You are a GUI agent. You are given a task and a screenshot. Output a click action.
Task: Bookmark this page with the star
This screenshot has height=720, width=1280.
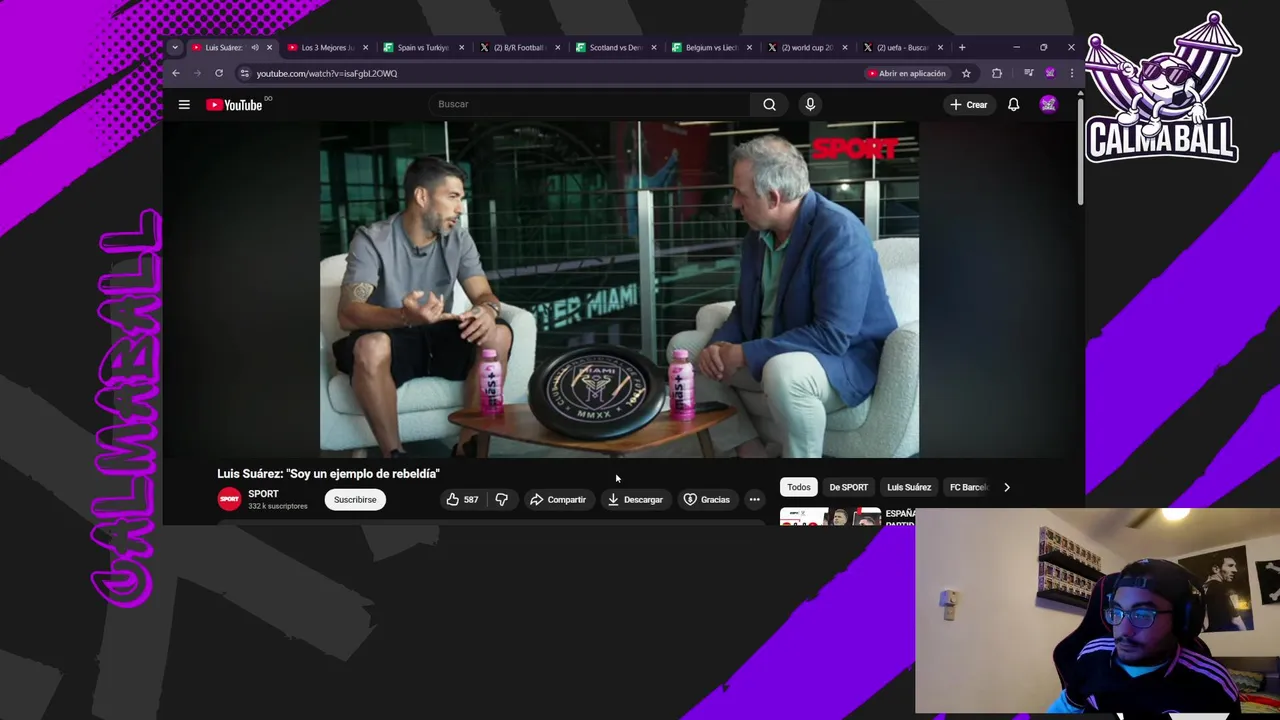966,73
